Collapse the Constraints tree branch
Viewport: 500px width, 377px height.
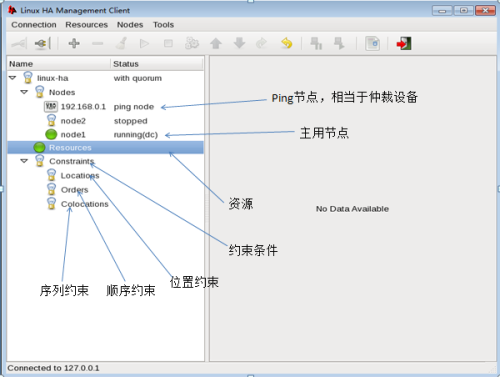24,161
